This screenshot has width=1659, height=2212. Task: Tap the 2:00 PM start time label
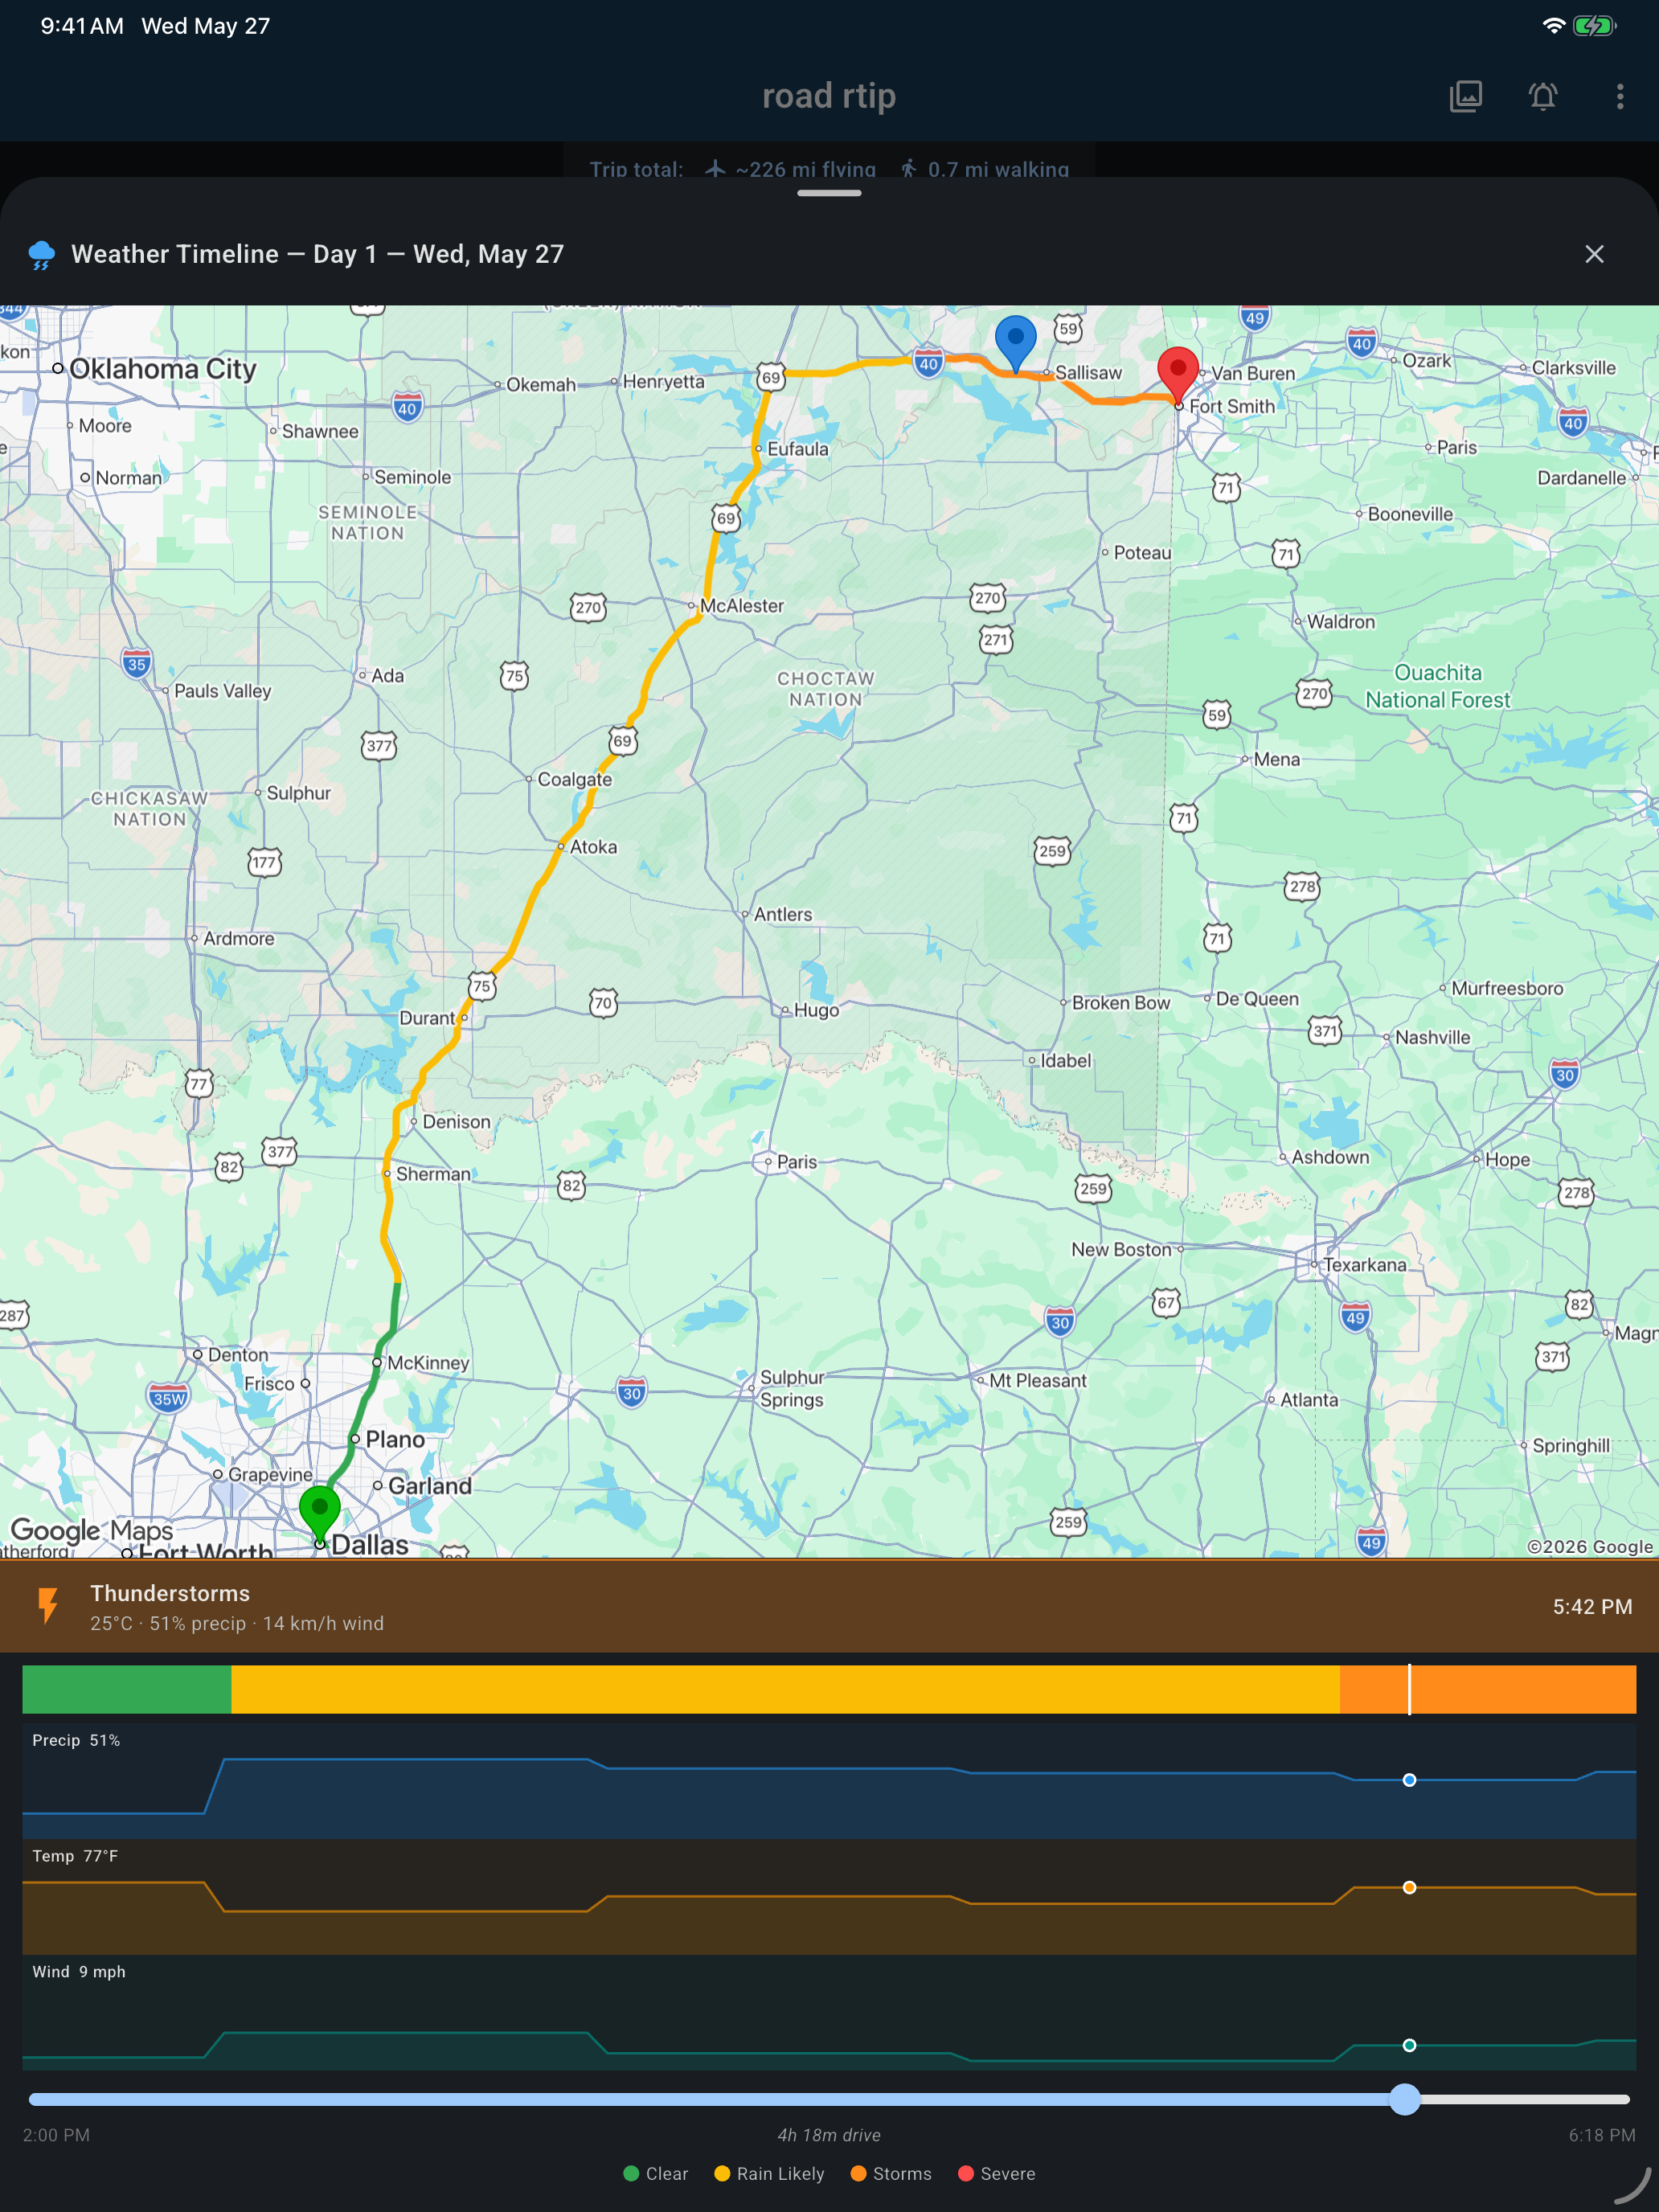pos(56,2135)
